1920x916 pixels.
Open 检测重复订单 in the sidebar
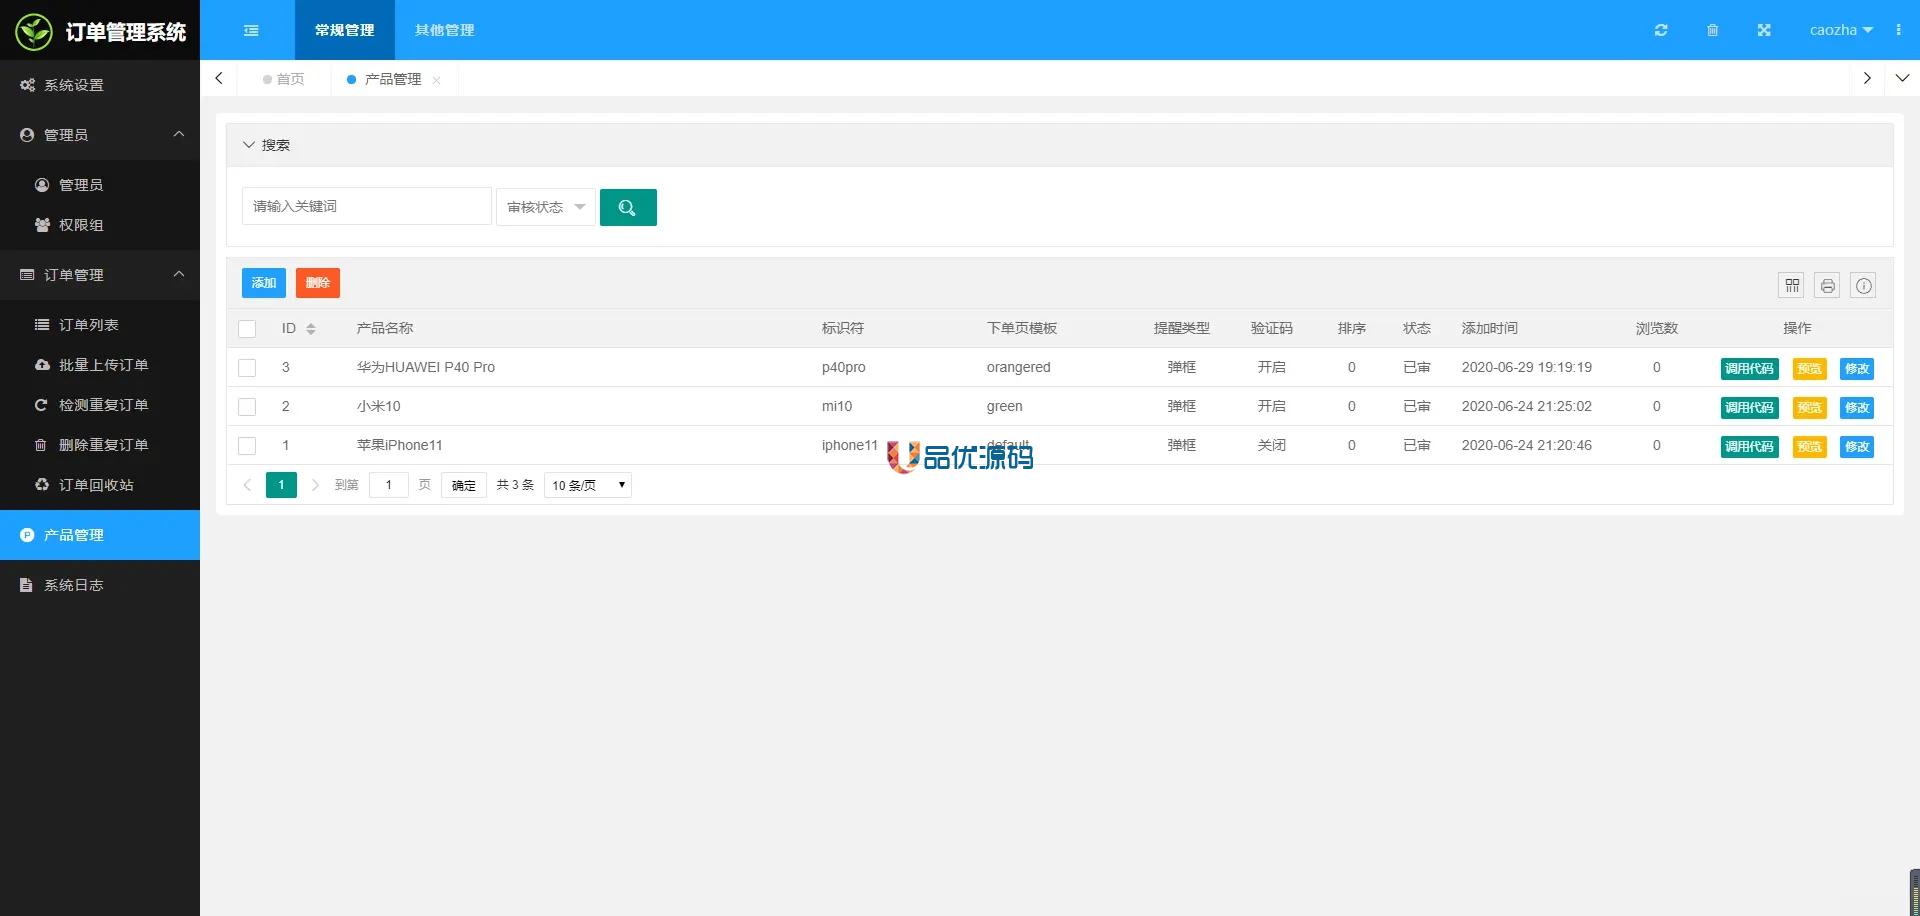click(x=100, y=405)
